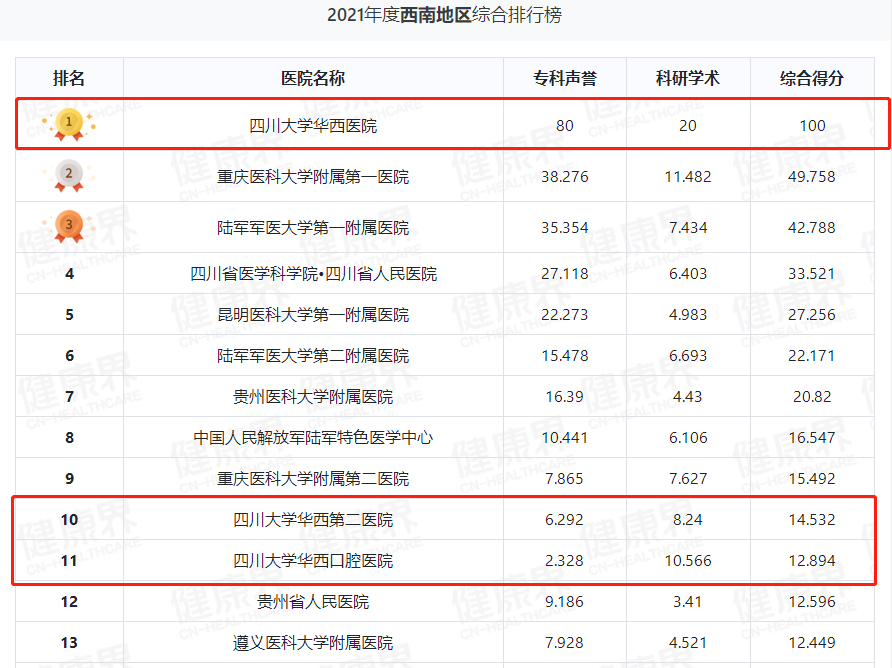The width and height of the screenshot is (892, 668).
Task: Click the total score 12.449
Action: [812, 642]
